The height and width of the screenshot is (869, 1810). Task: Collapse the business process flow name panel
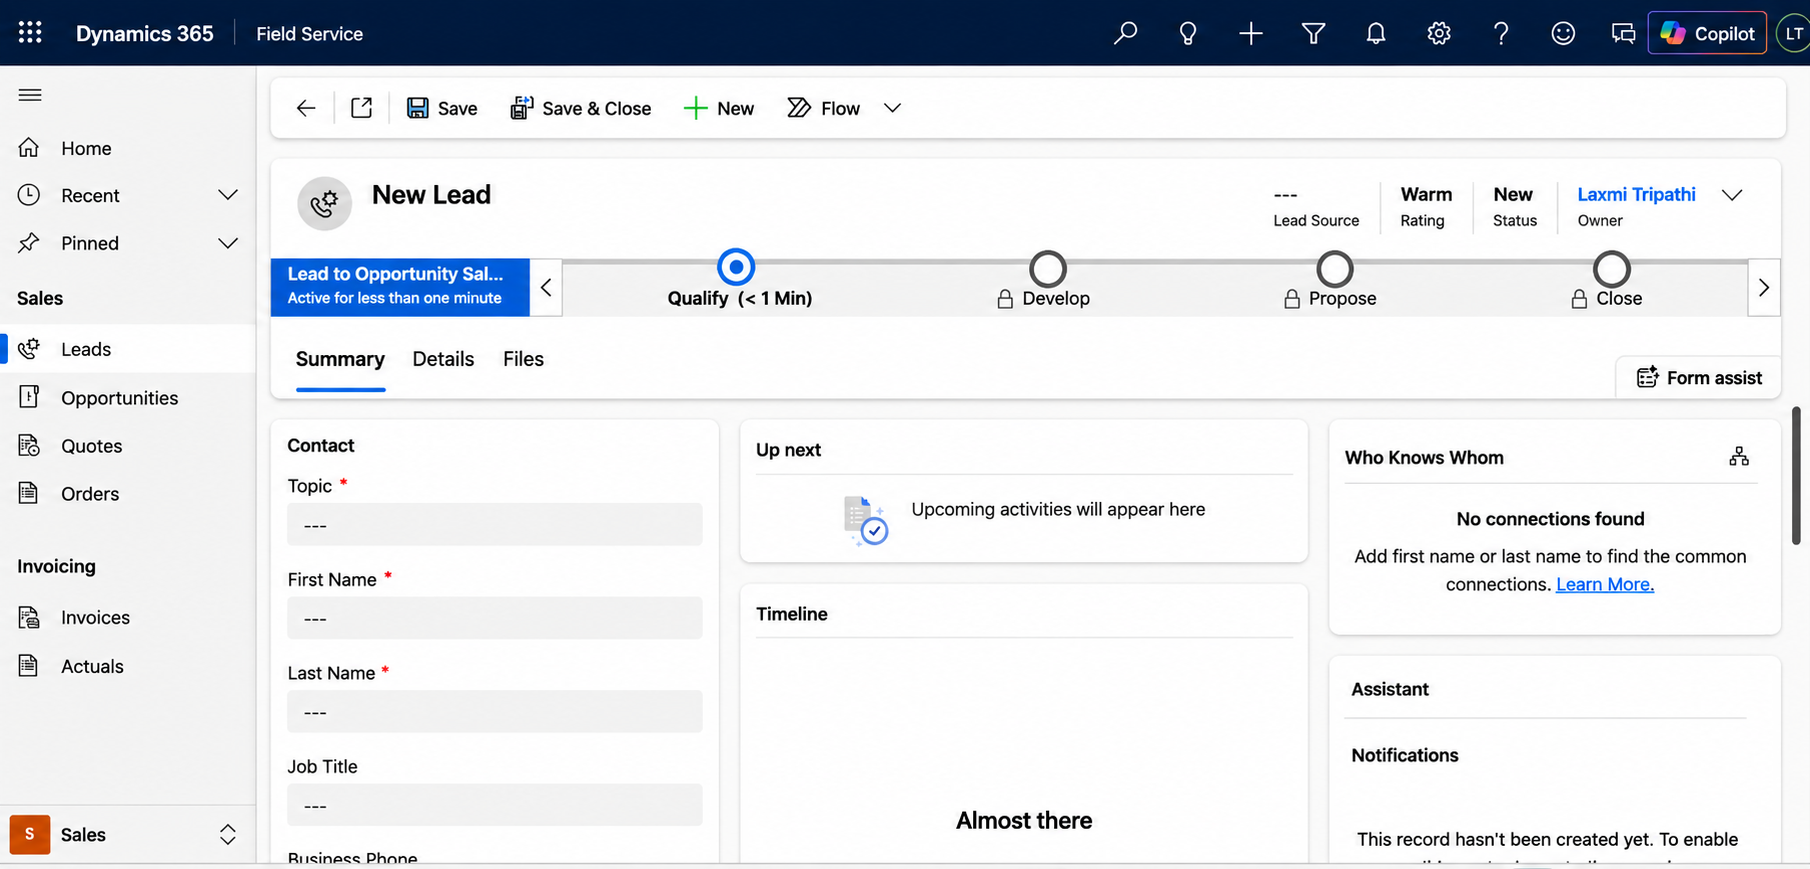[x=546, y=288]
